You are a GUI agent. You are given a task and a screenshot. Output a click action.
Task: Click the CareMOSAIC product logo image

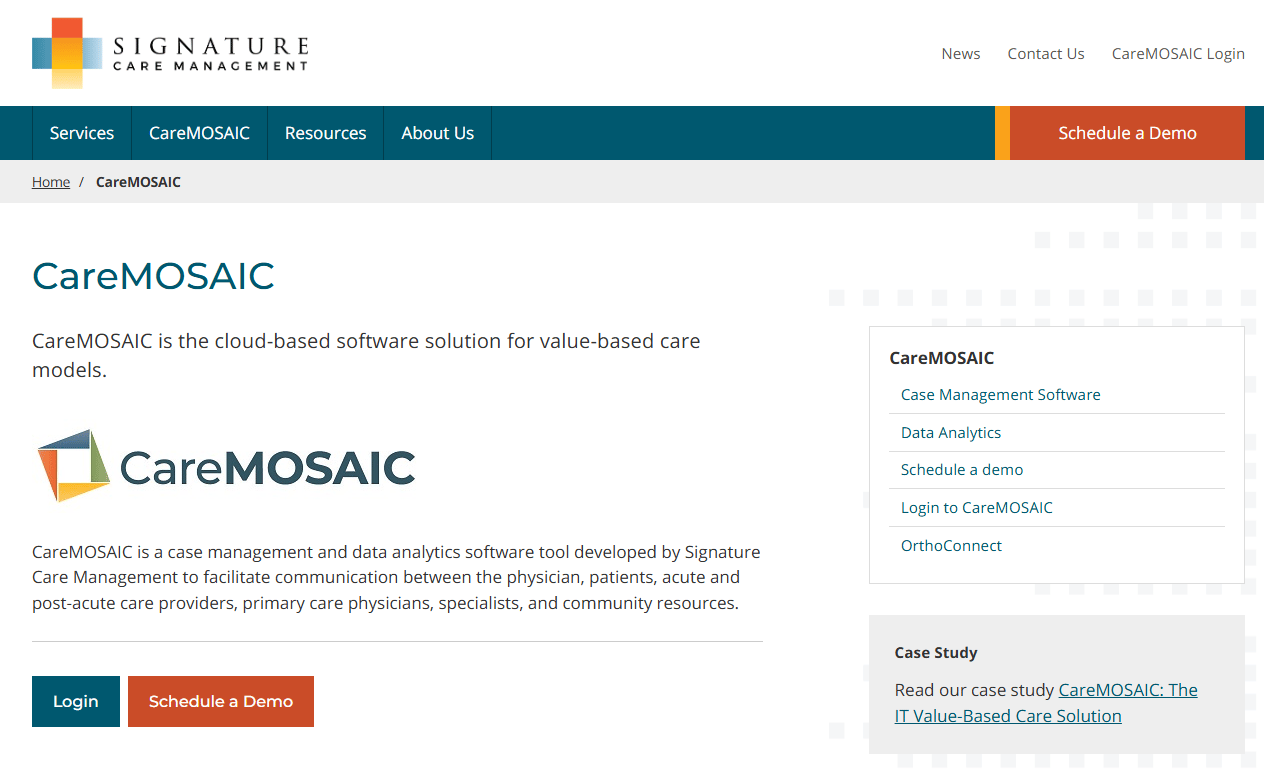click(226, 466)
